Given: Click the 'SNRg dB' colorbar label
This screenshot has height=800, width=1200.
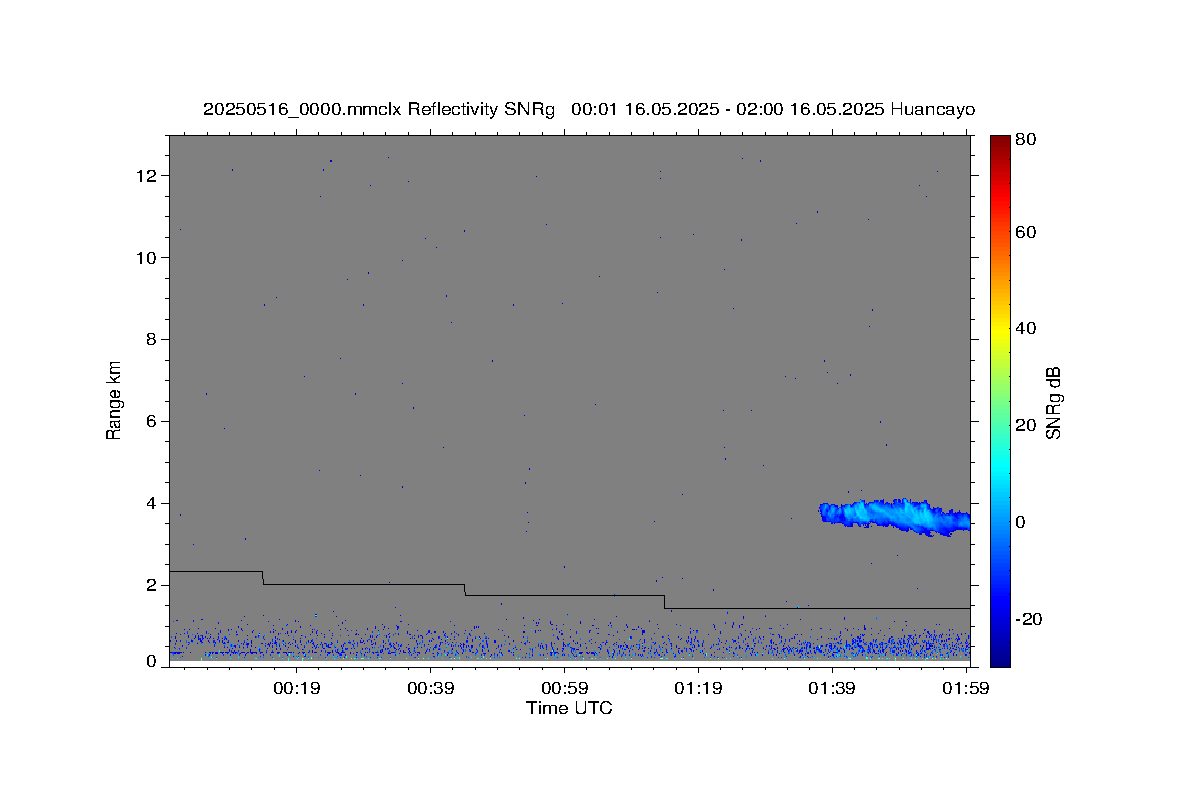Looking at the screenshot, I should 1053,402.
